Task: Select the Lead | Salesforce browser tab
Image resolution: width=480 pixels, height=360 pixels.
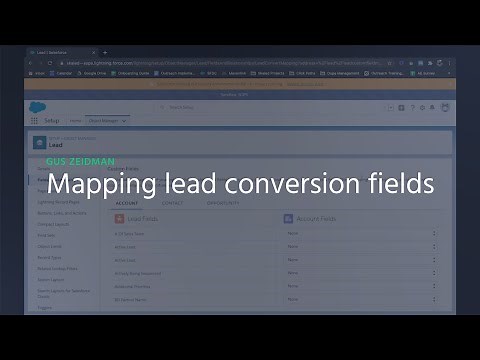Action: [61, 52]
